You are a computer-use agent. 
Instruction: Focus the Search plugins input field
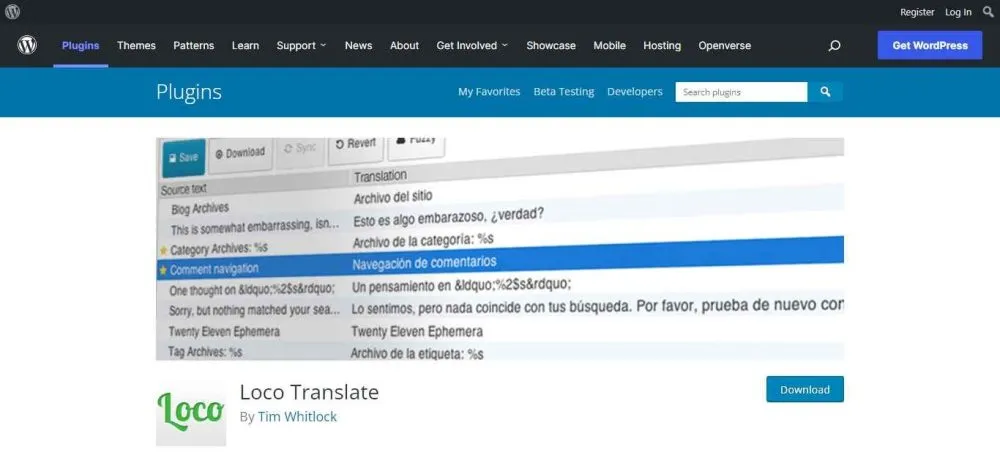click(740, 92)
